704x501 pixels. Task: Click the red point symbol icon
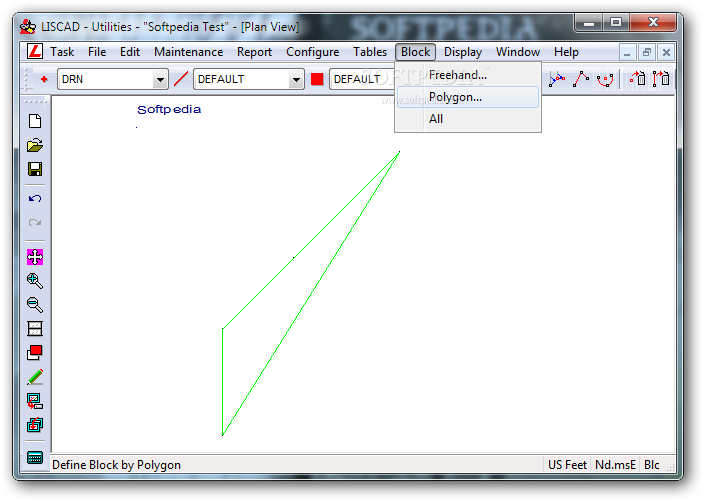[x=44, y=79]
